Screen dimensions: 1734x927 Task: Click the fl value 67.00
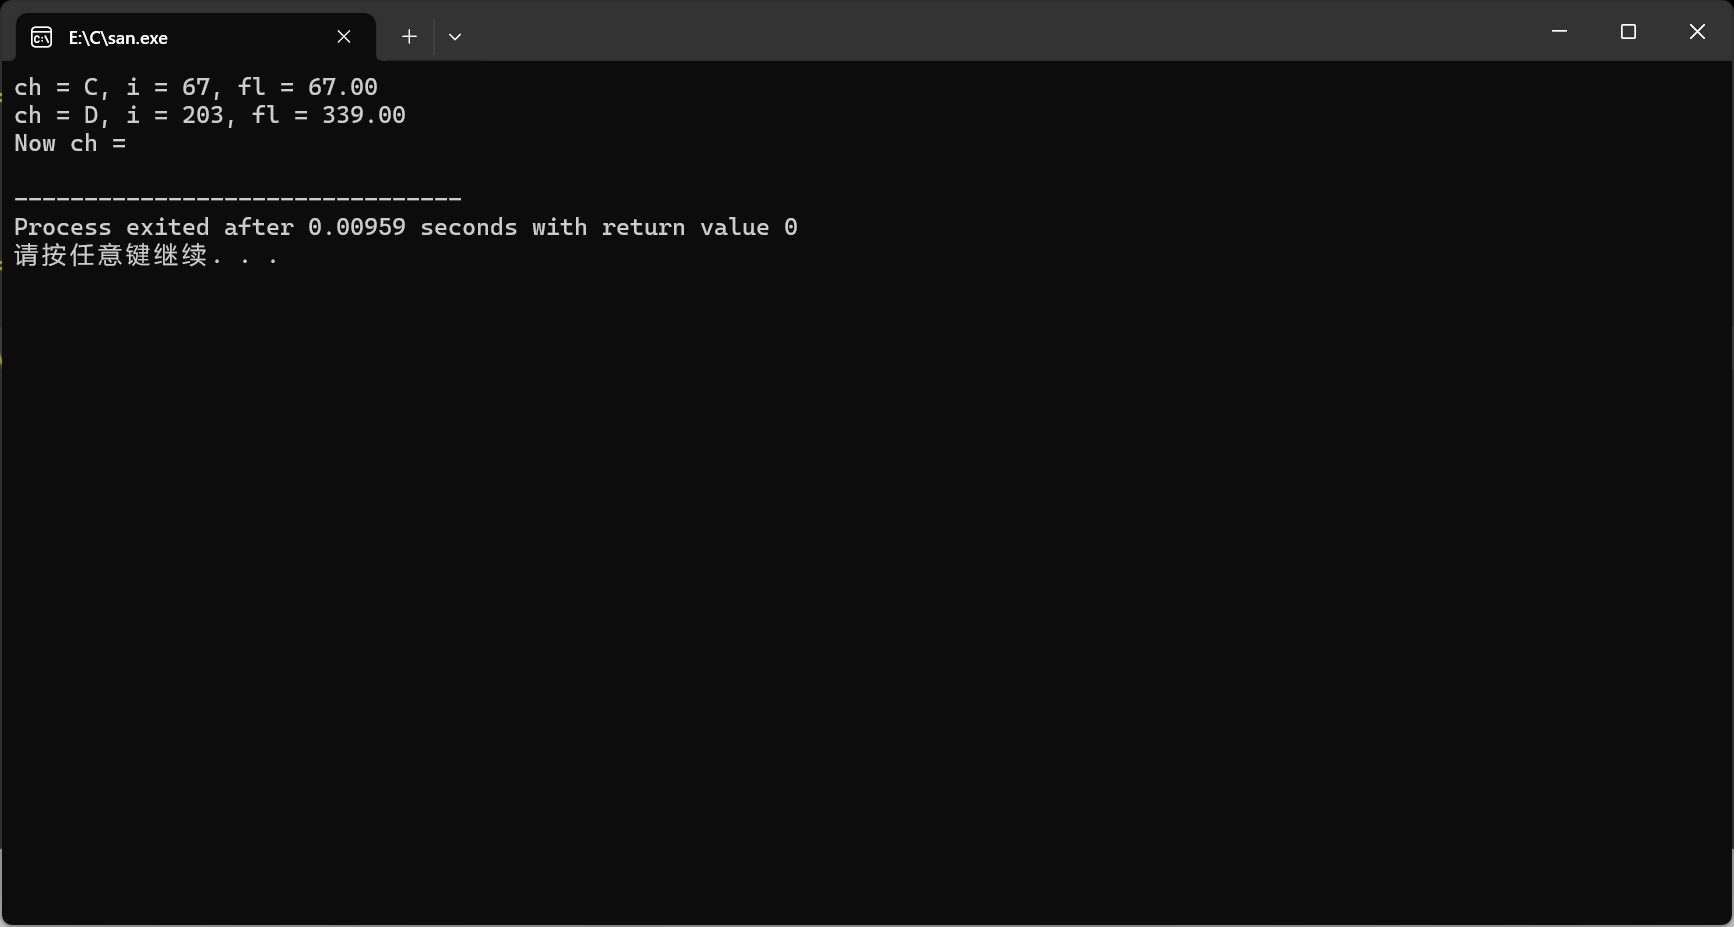pos(343,88)
